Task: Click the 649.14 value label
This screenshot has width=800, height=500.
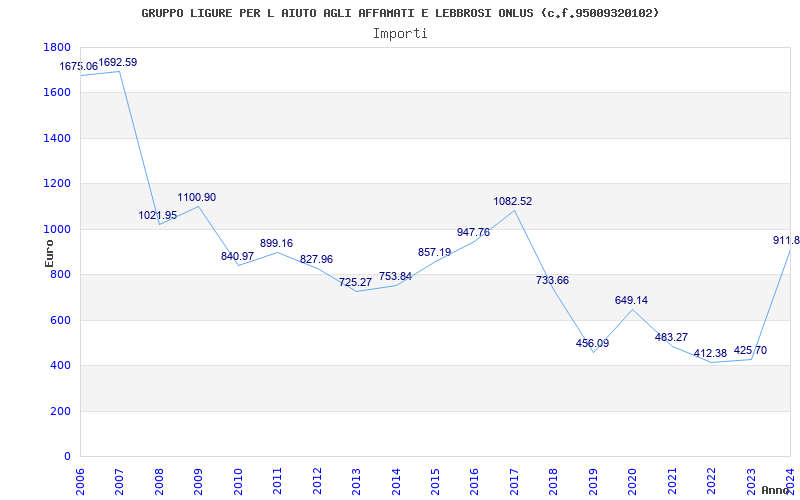Action: pos(632,300)
